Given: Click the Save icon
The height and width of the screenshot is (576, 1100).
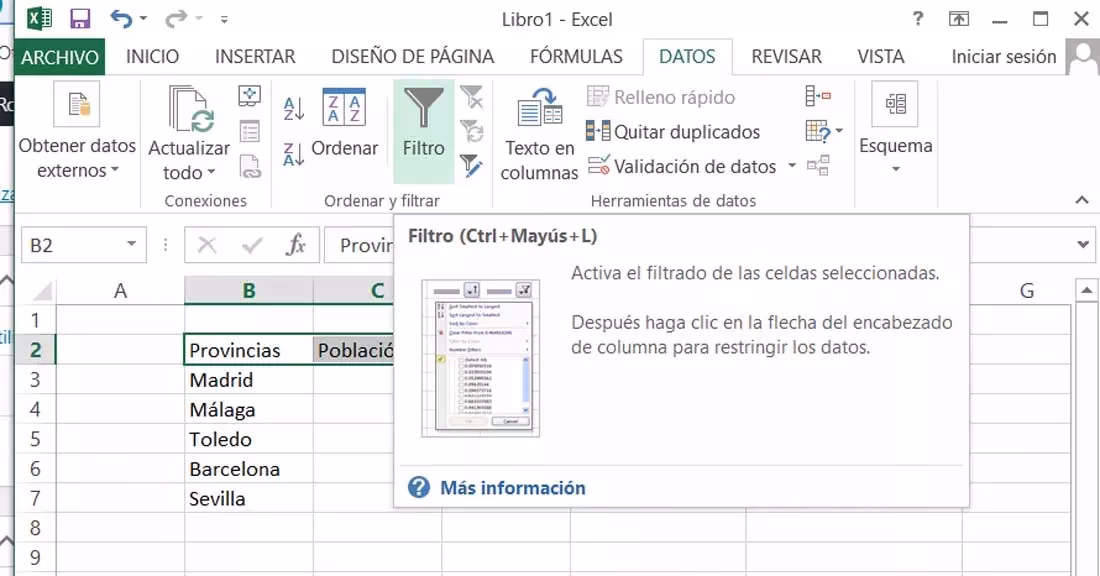Looking at the screenshot, I should point(81,18).
